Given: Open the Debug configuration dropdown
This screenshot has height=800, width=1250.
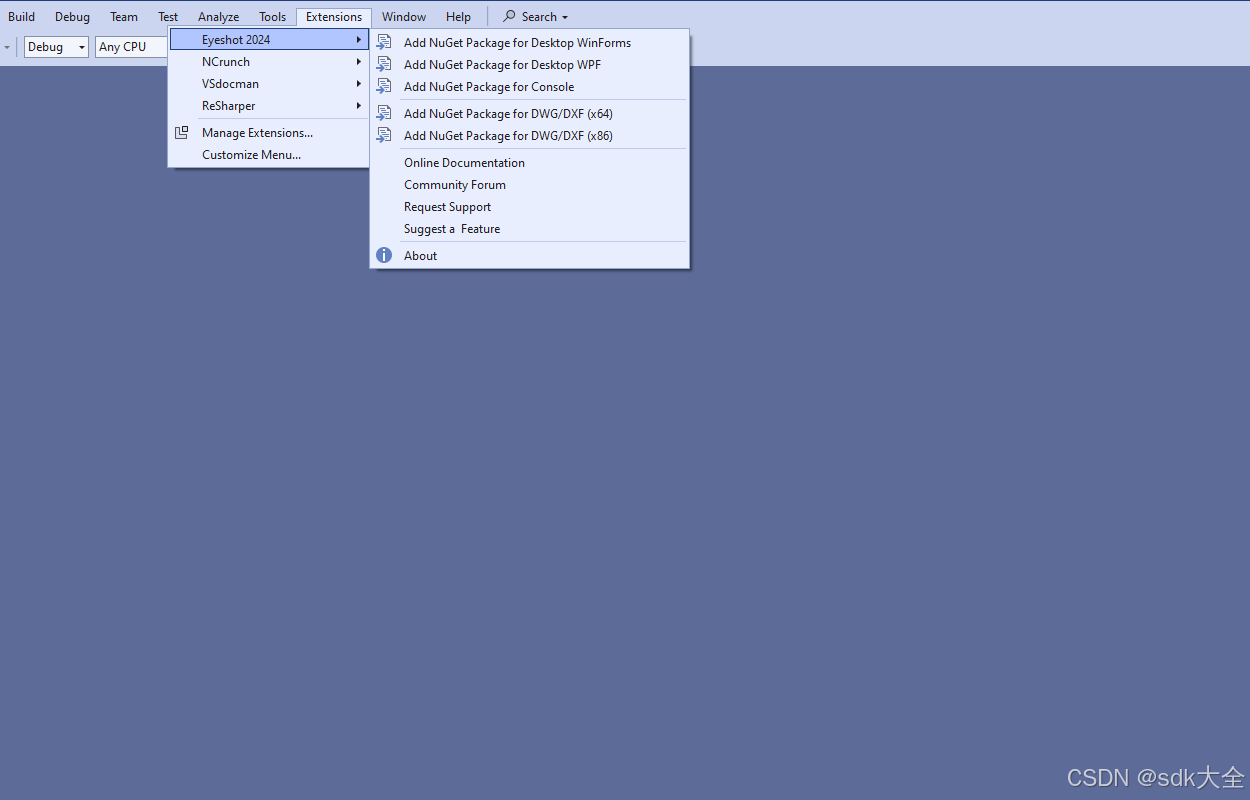Looking at the screenshot, I should [57, 47].
